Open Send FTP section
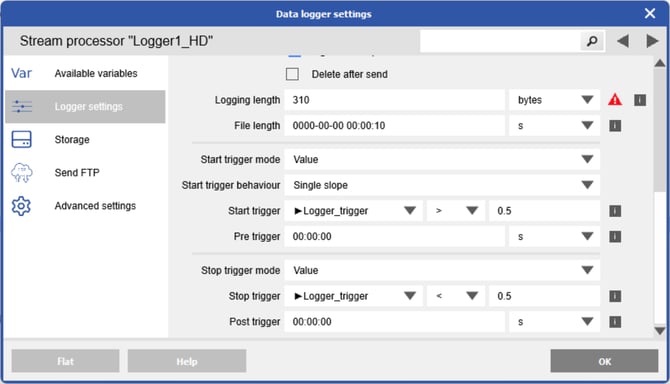Image resolution: width=670 pixels, height=384 pixels. 85,173
